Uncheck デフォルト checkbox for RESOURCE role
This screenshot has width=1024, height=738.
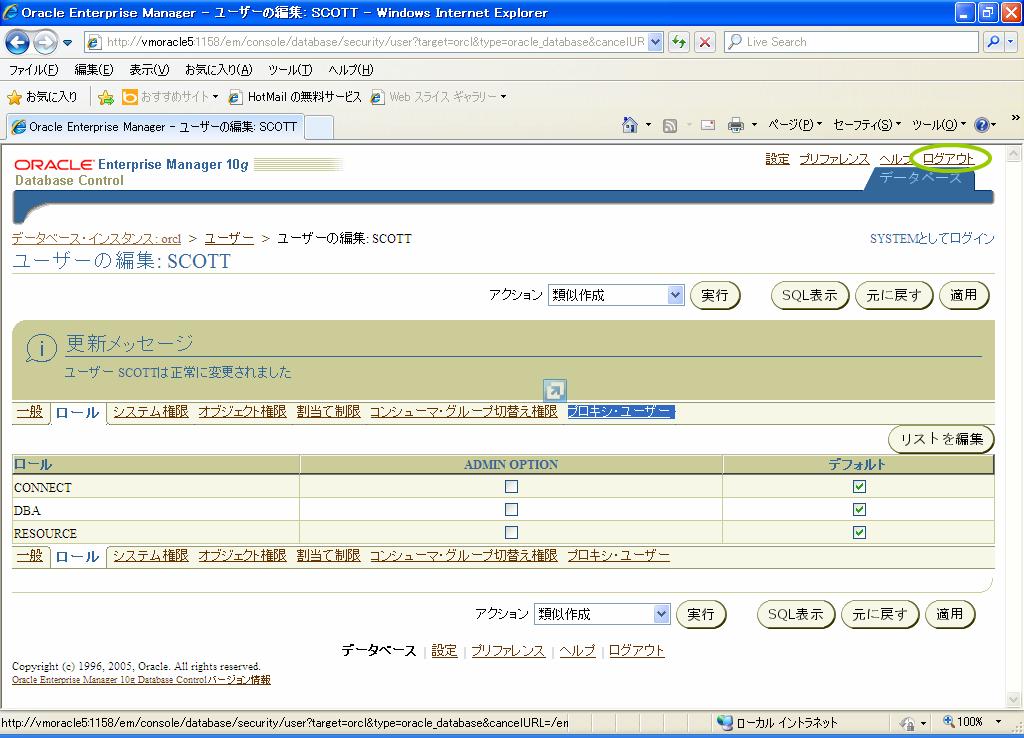859,532
